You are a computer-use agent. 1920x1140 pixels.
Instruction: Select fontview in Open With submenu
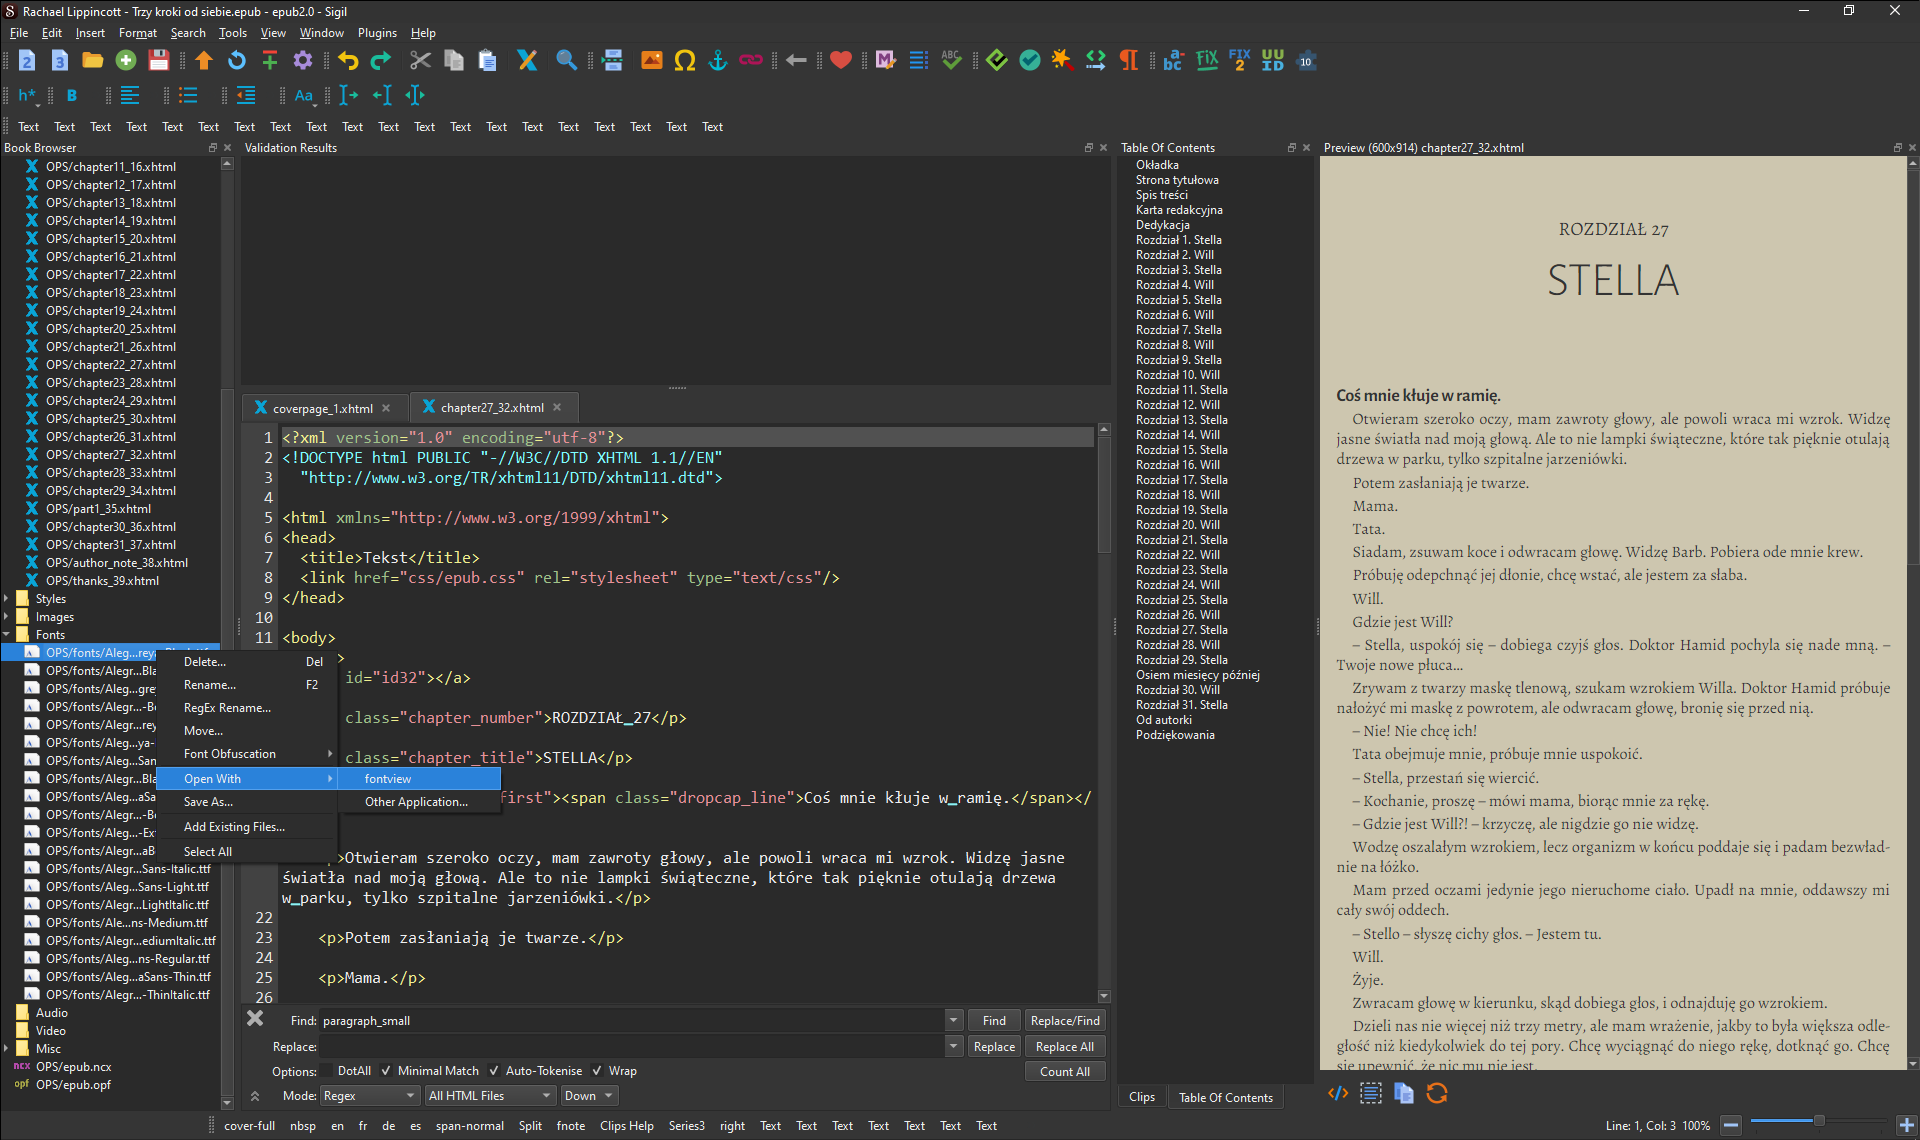click(x=388, y=779)
